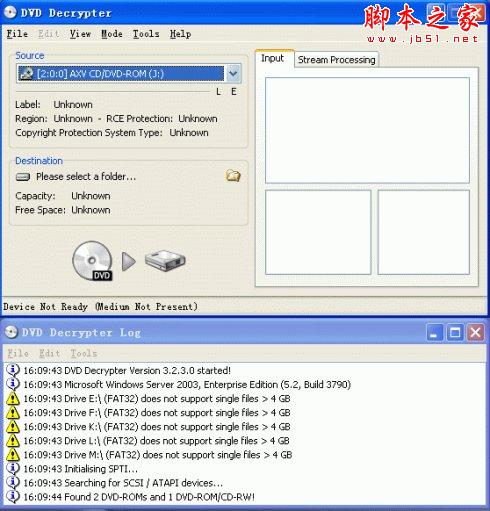The width and height of the screenshot is (490, 511).
Task: Click the play arrow between DVD and drive
Action: click(129, 261)
